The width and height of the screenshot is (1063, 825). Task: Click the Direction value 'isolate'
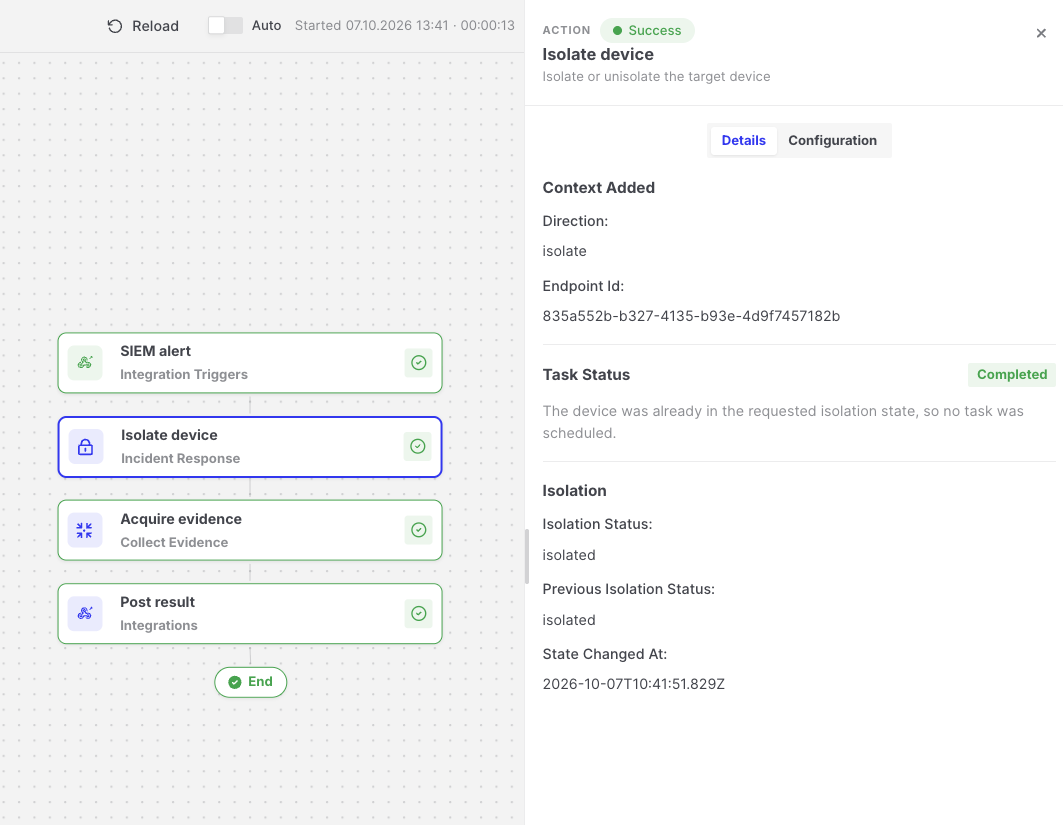(x=564, y=251)
